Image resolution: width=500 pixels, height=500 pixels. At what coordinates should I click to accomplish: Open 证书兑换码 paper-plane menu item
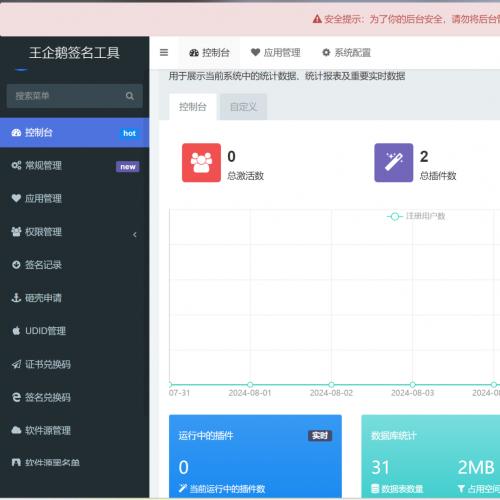point(75,364)
